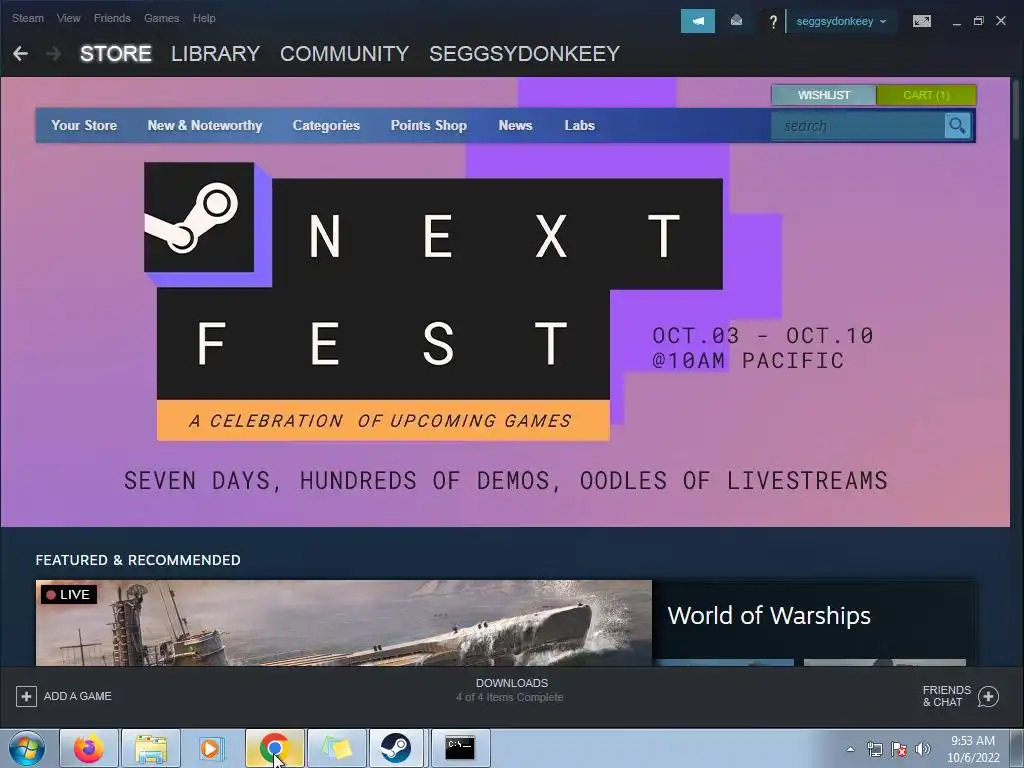The width and height of the screenshot is (1024, 768).
Task: Open the CART (1) button
Action: click(x=926, y=95)
